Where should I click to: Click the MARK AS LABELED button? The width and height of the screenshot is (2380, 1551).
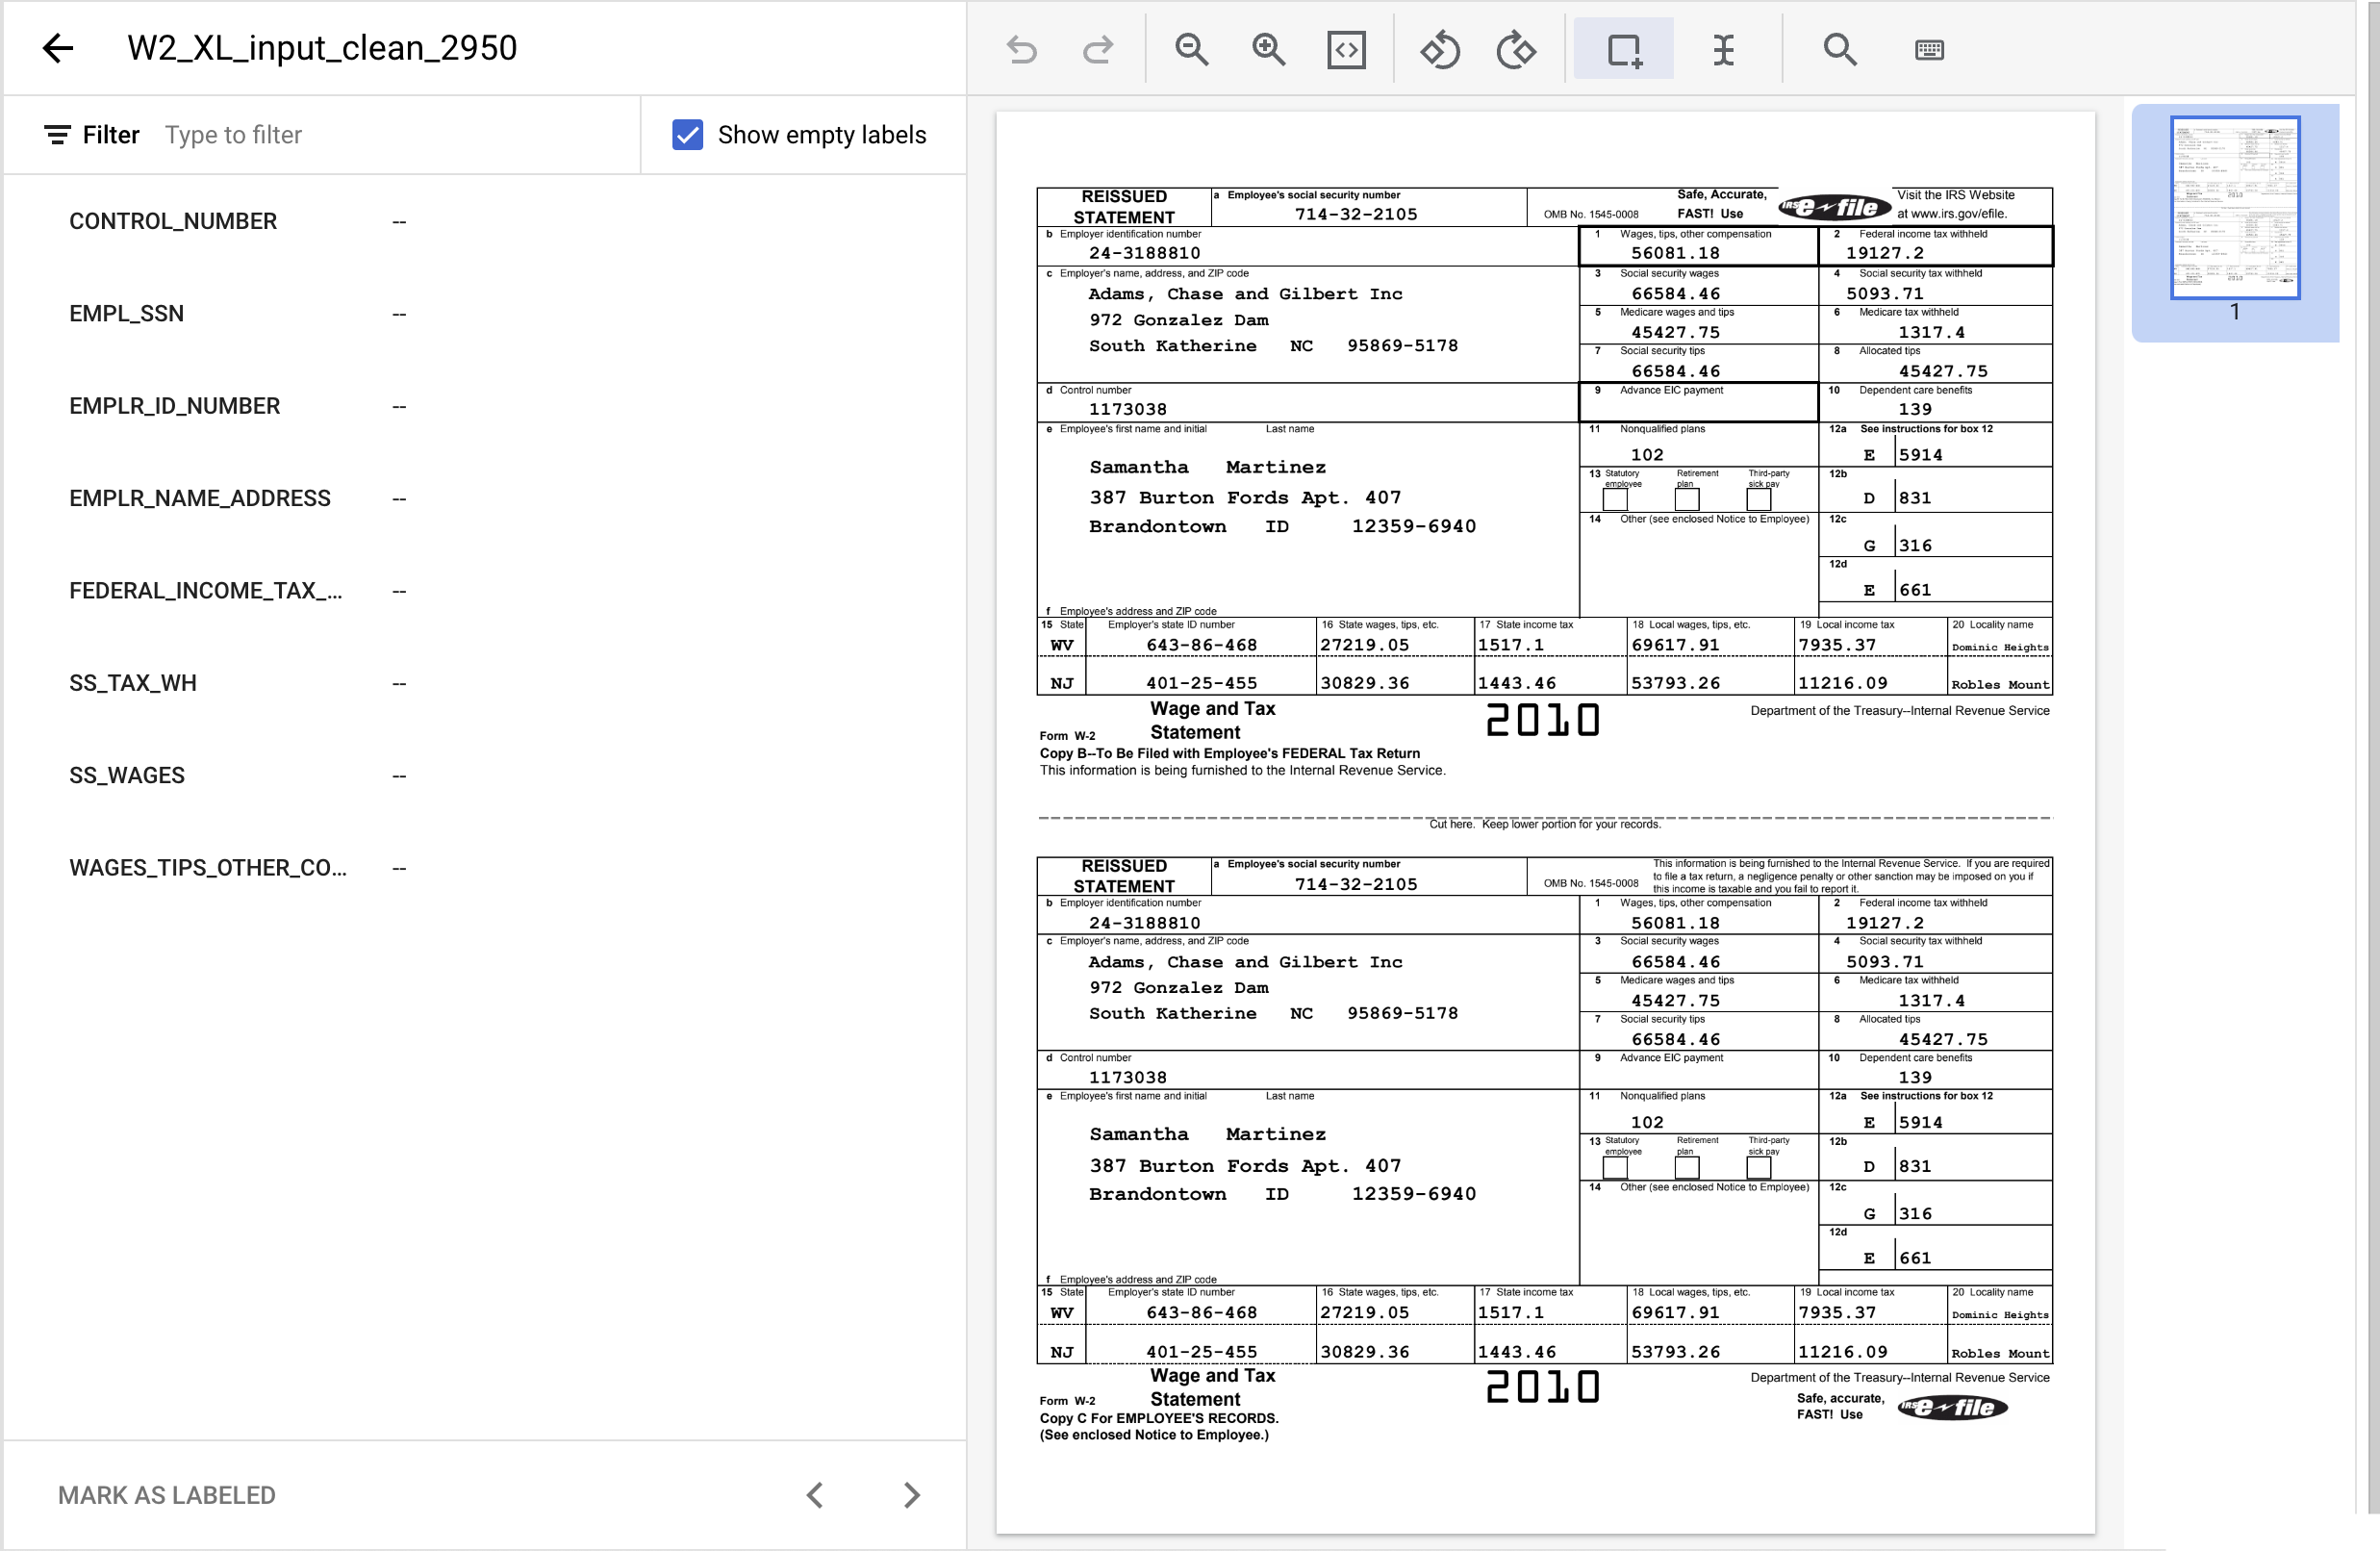tap(166, 1494)
